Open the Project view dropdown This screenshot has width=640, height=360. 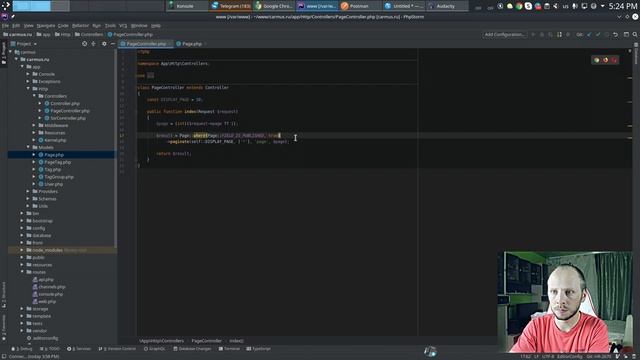(24, 44)
